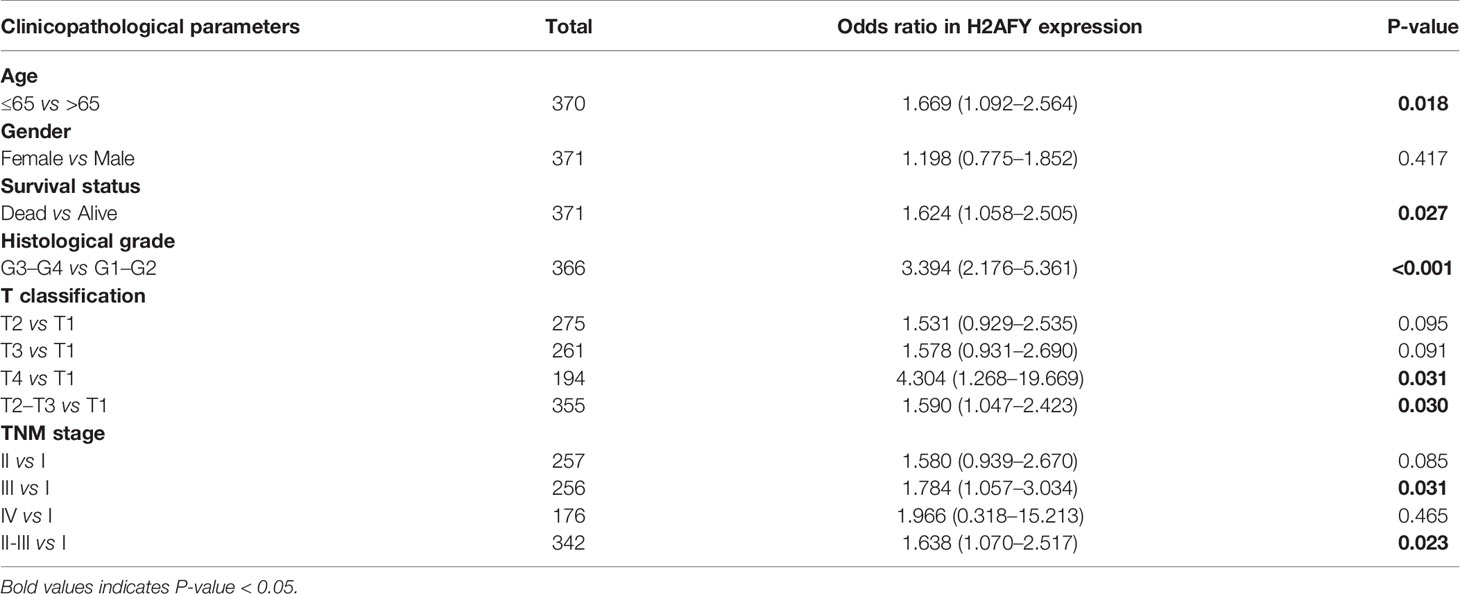Select the odds ratio 4.304 (1.268–19.669) cell
1460x594 pixels.
pyautogui.click(x=989, y=378)
